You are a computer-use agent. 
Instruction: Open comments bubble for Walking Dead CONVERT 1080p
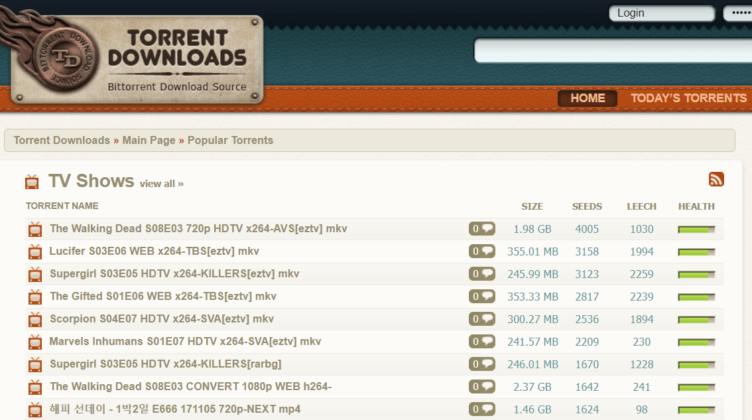[482, 386]
